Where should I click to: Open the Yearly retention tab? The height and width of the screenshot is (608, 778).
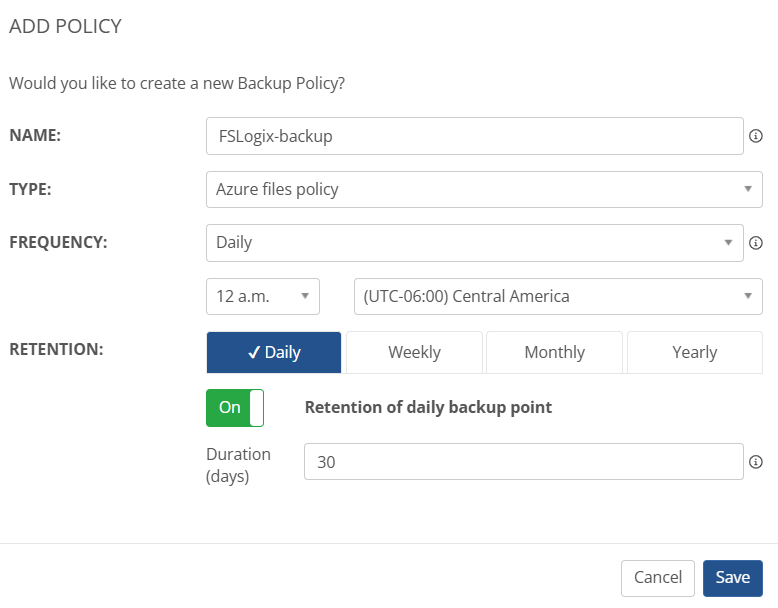tap(694, 352)
